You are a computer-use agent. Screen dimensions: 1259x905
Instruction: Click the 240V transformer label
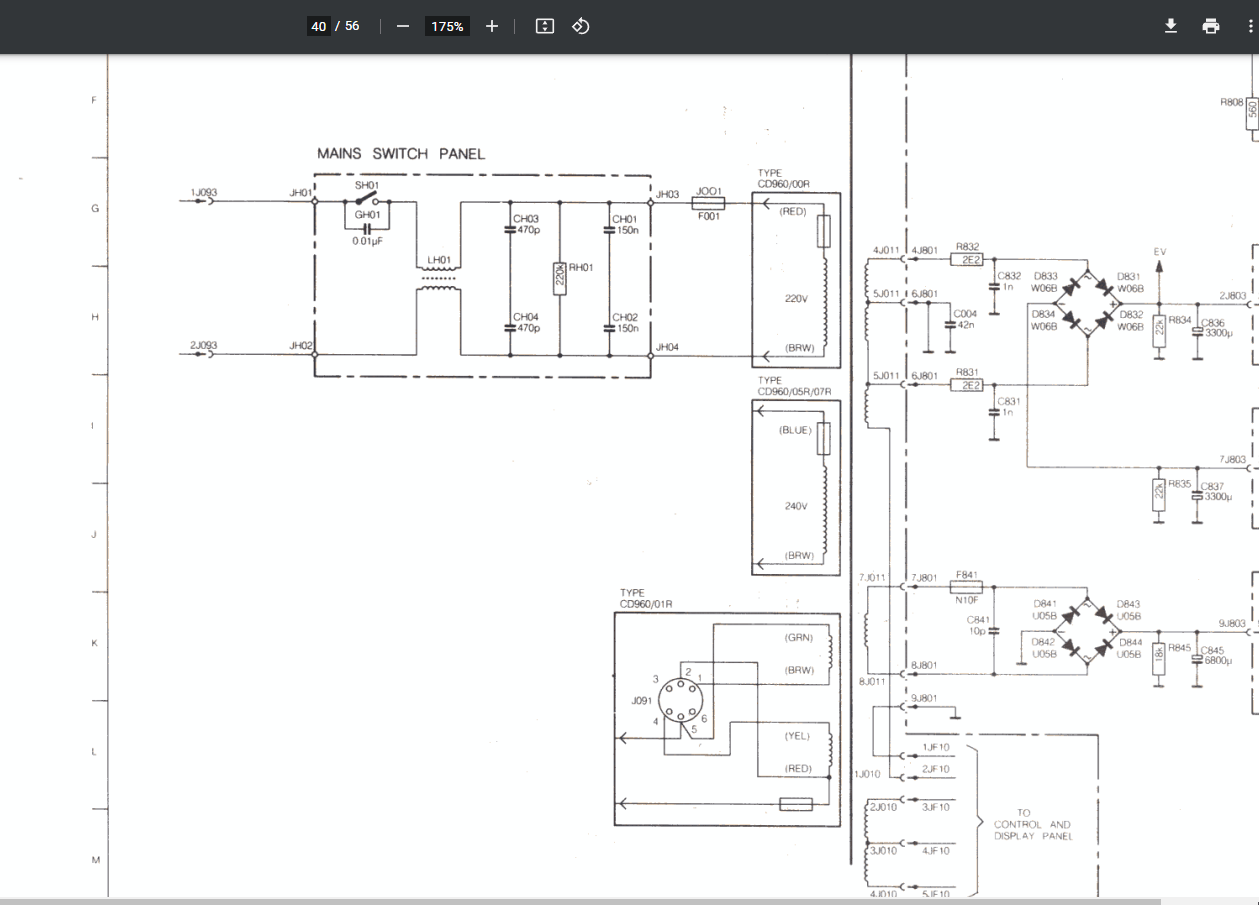pyautogui.click(x=796, y=506)
